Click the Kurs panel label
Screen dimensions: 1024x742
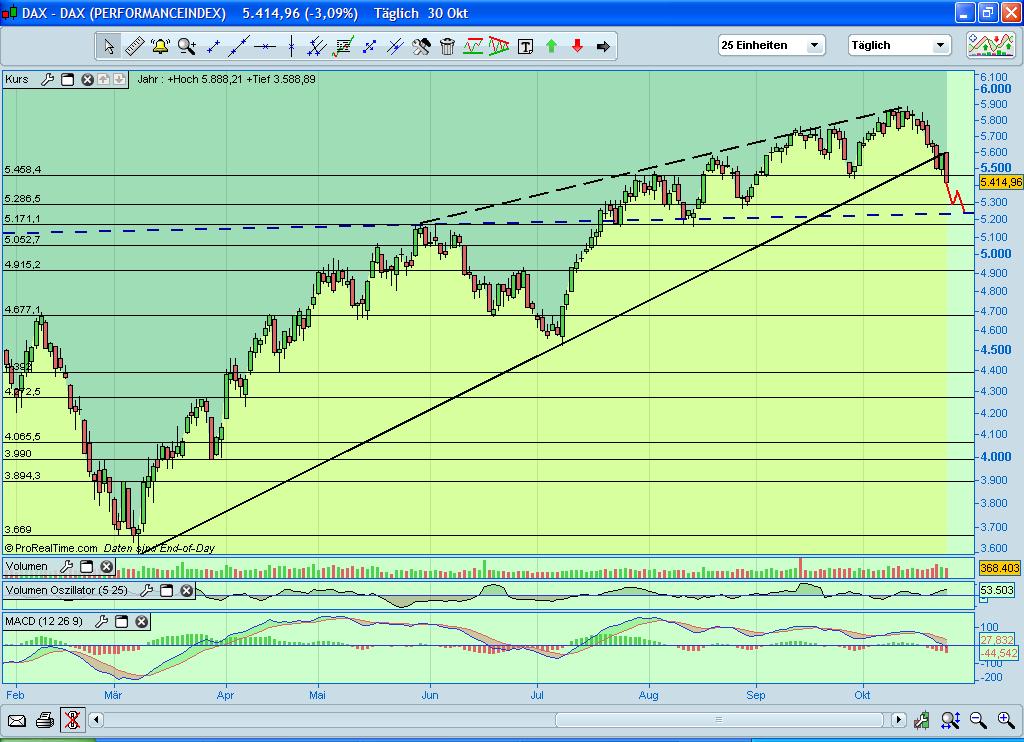click(x=17, y=80)
